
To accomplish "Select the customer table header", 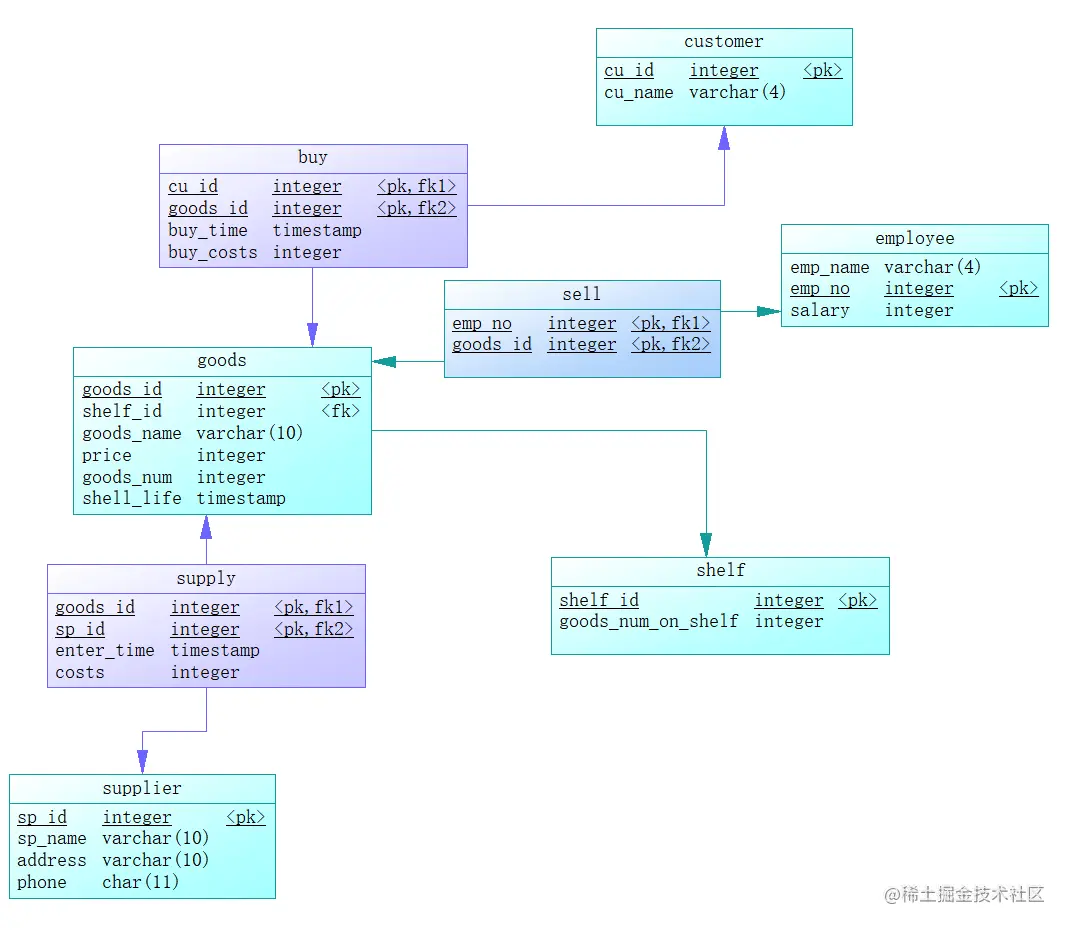I will point(723,42).
